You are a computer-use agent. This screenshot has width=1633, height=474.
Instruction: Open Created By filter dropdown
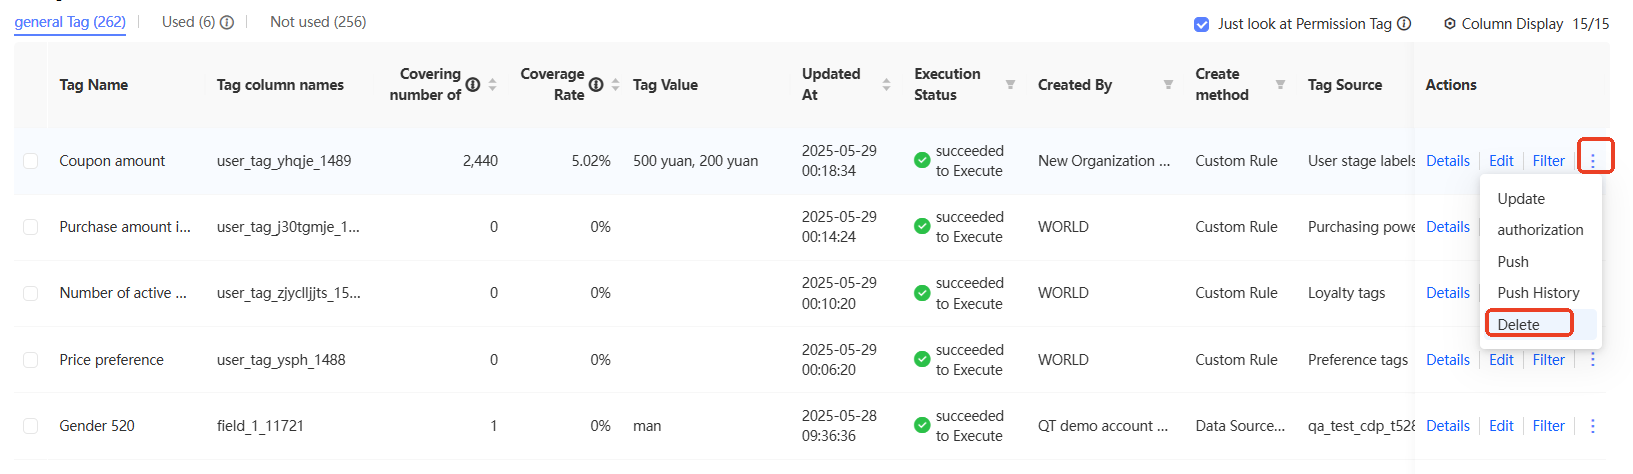pyautogui.click(x=1168, y=85)
